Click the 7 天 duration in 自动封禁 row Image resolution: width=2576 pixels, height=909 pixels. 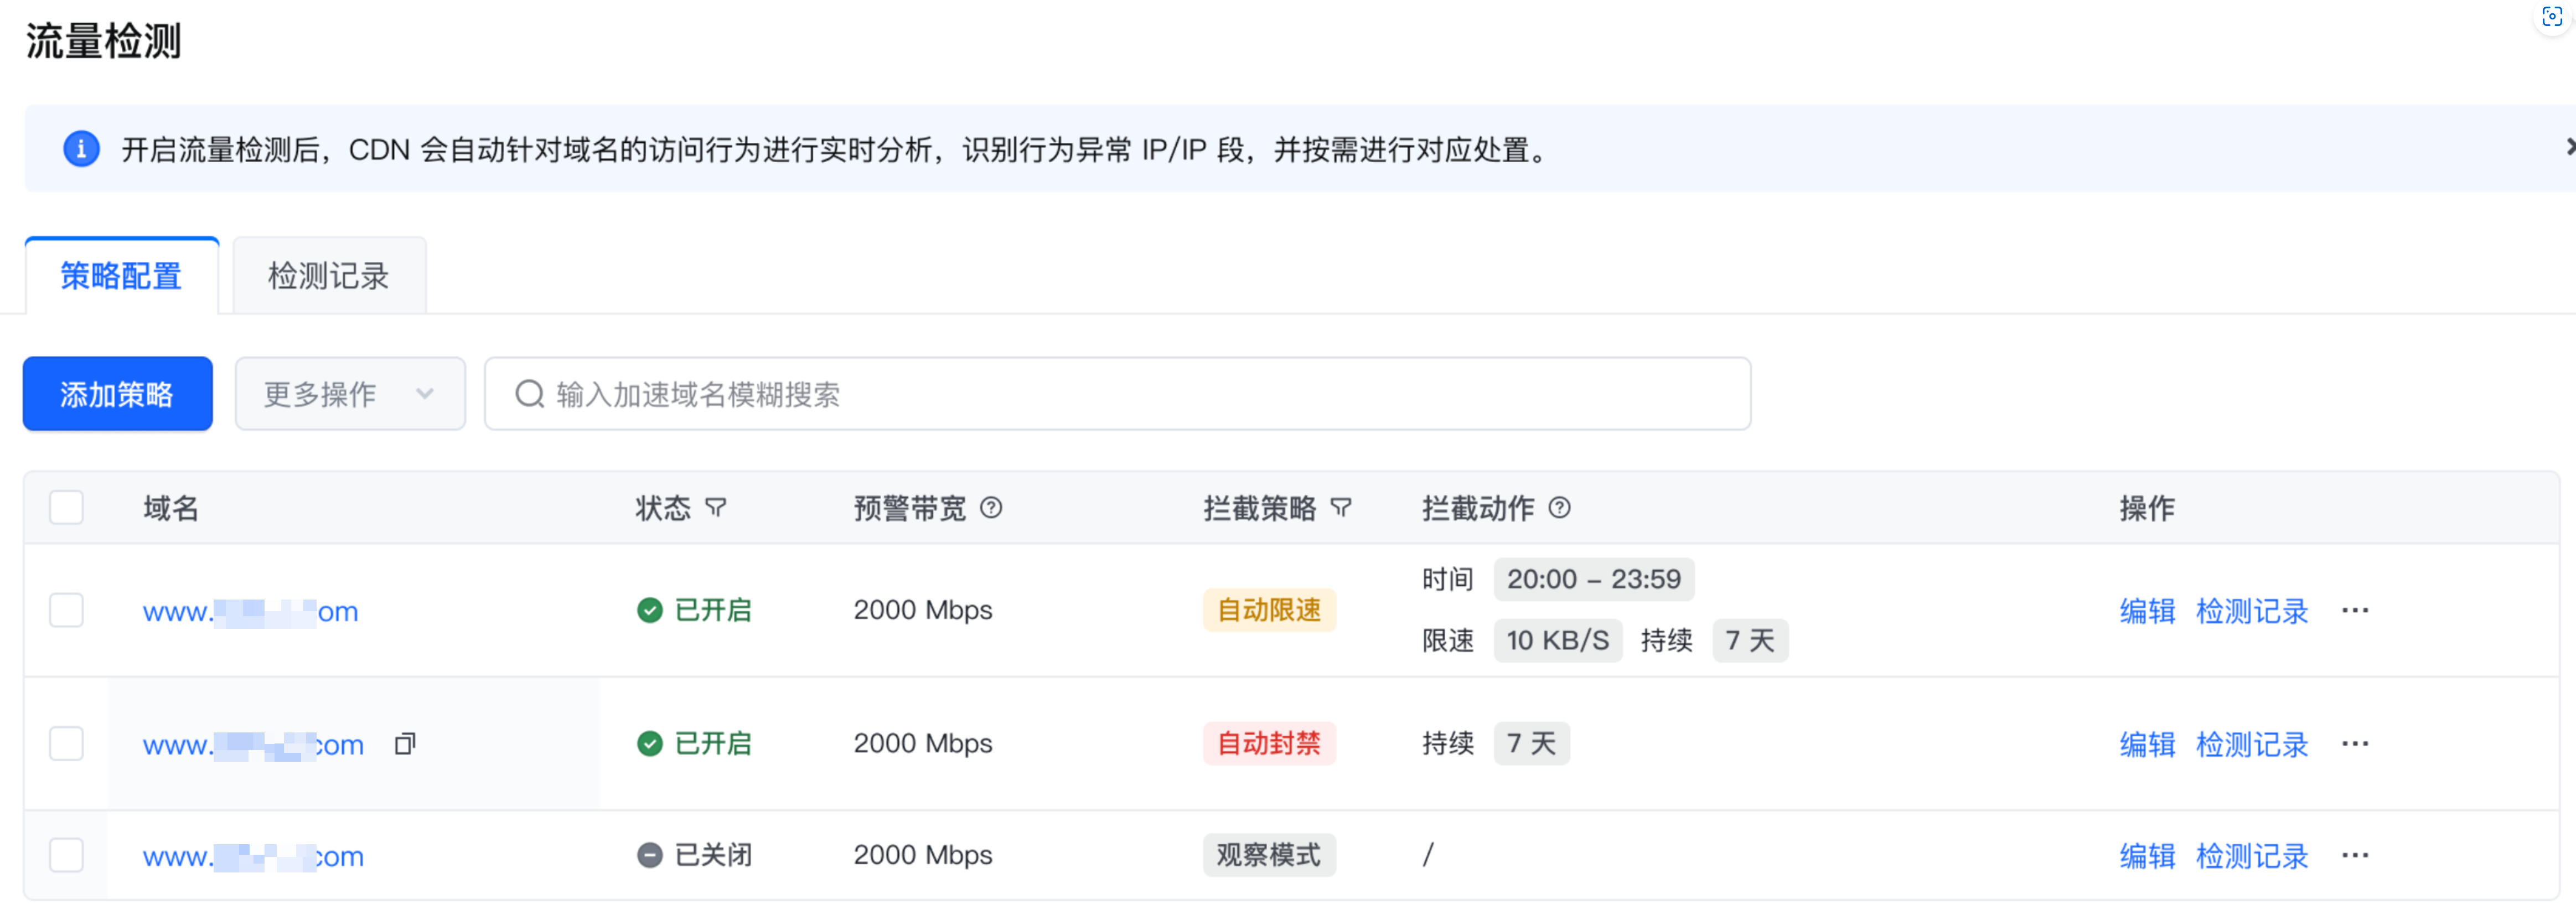click(1532, 743)
